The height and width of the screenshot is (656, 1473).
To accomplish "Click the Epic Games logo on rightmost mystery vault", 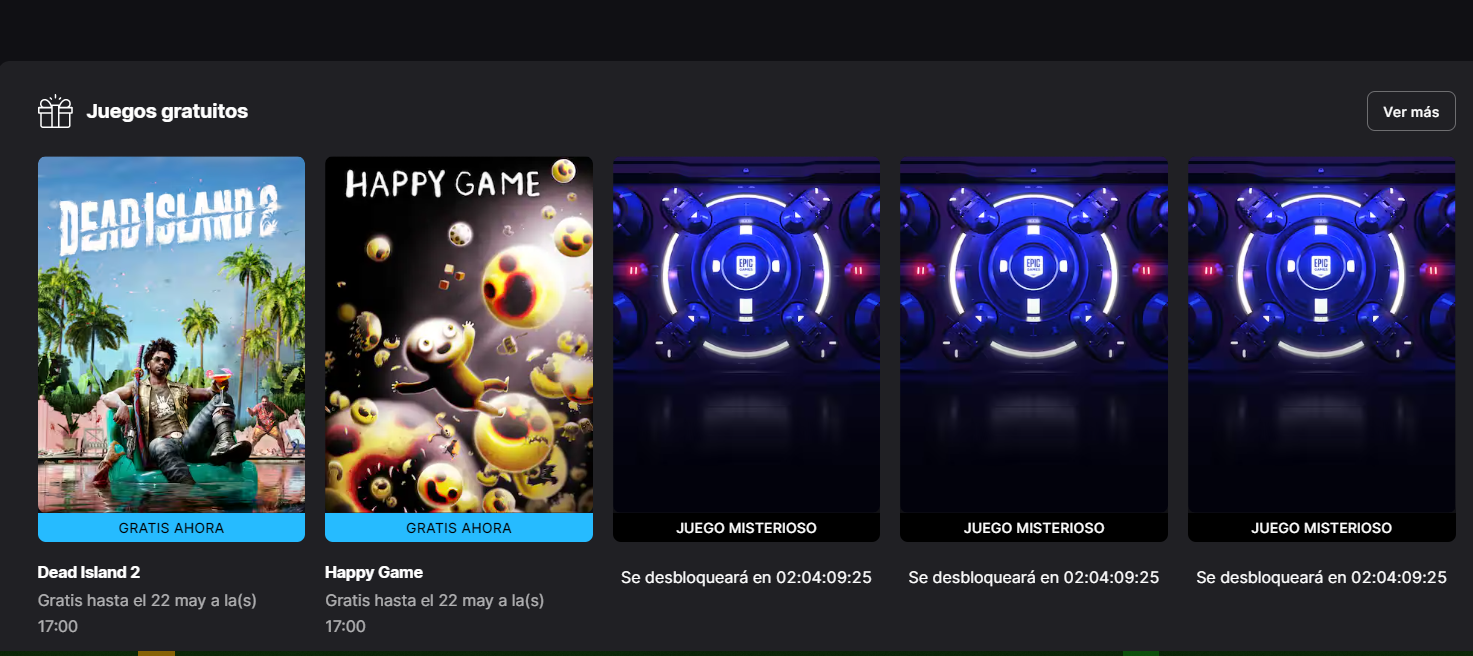I will [x=1321, y=266].
